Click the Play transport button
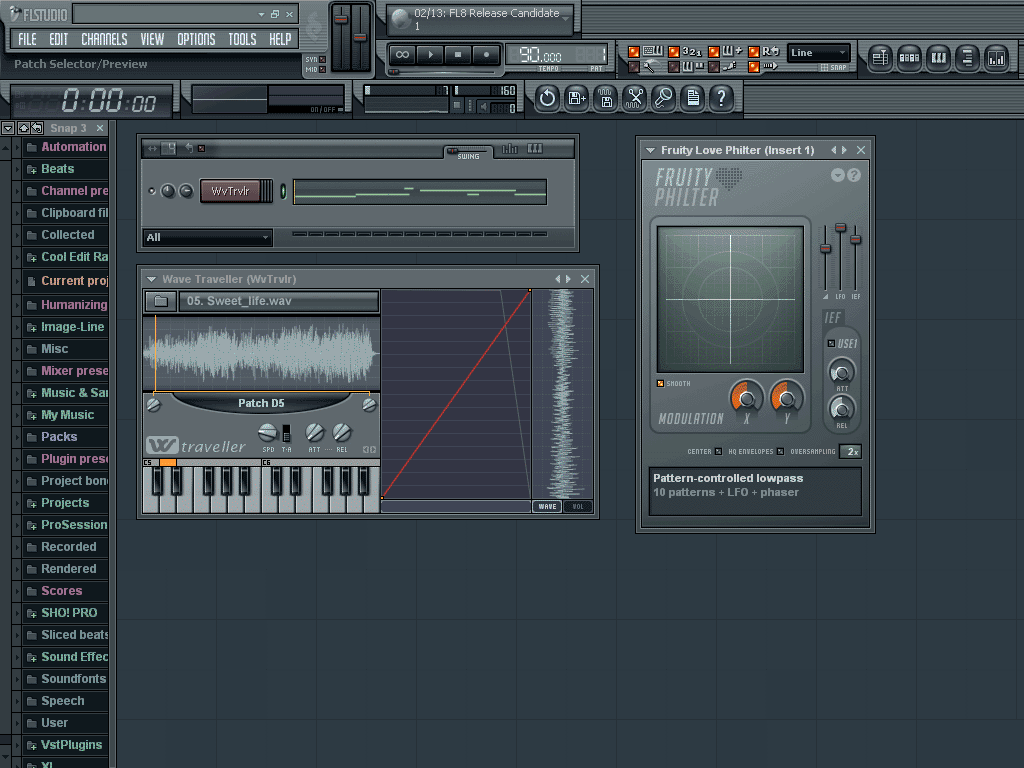The width and height of the screenshot is (1024, 768). 430,55
